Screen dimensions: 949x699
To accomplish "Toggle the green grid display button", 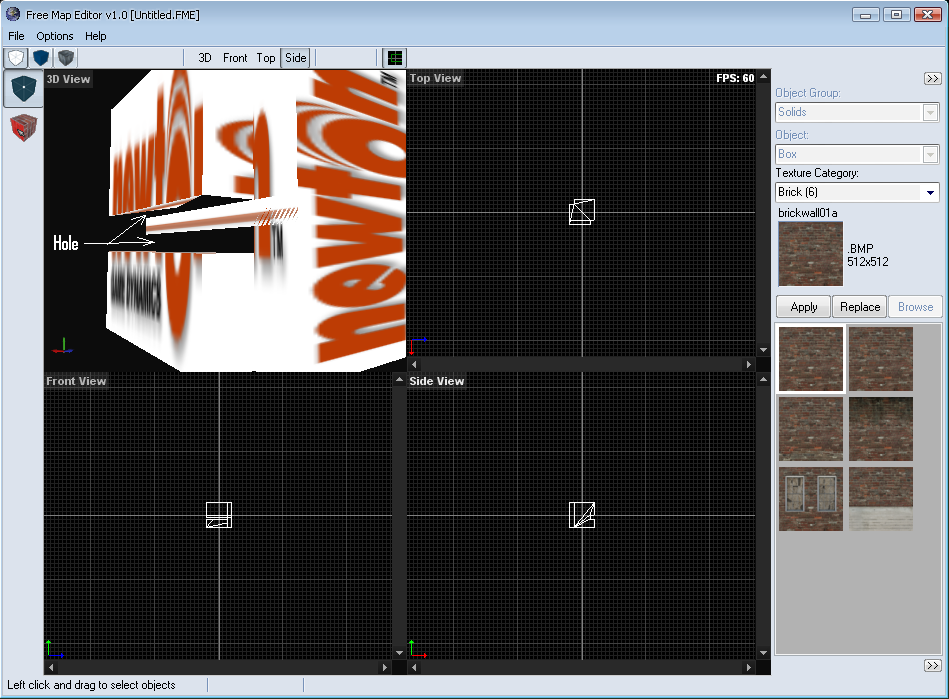I will 395,58.
